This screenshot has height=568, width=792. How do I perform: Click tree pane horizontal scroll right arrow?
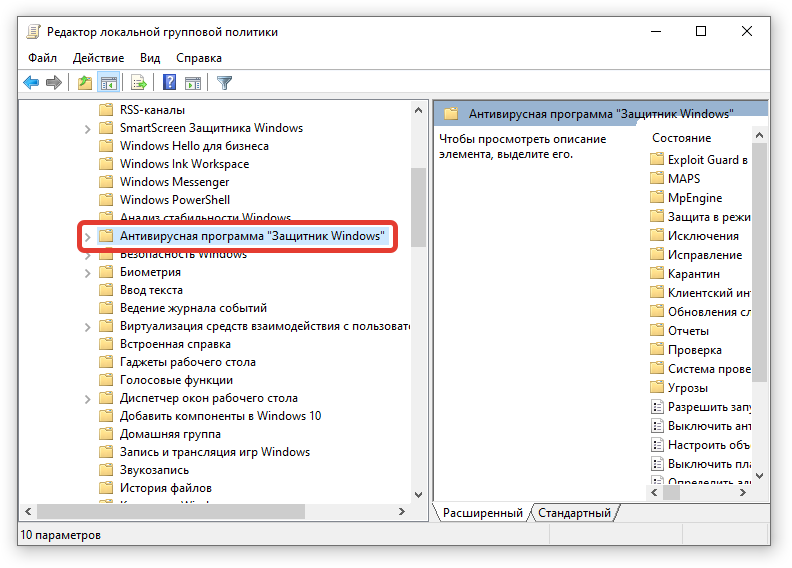(x=402, y=511)
